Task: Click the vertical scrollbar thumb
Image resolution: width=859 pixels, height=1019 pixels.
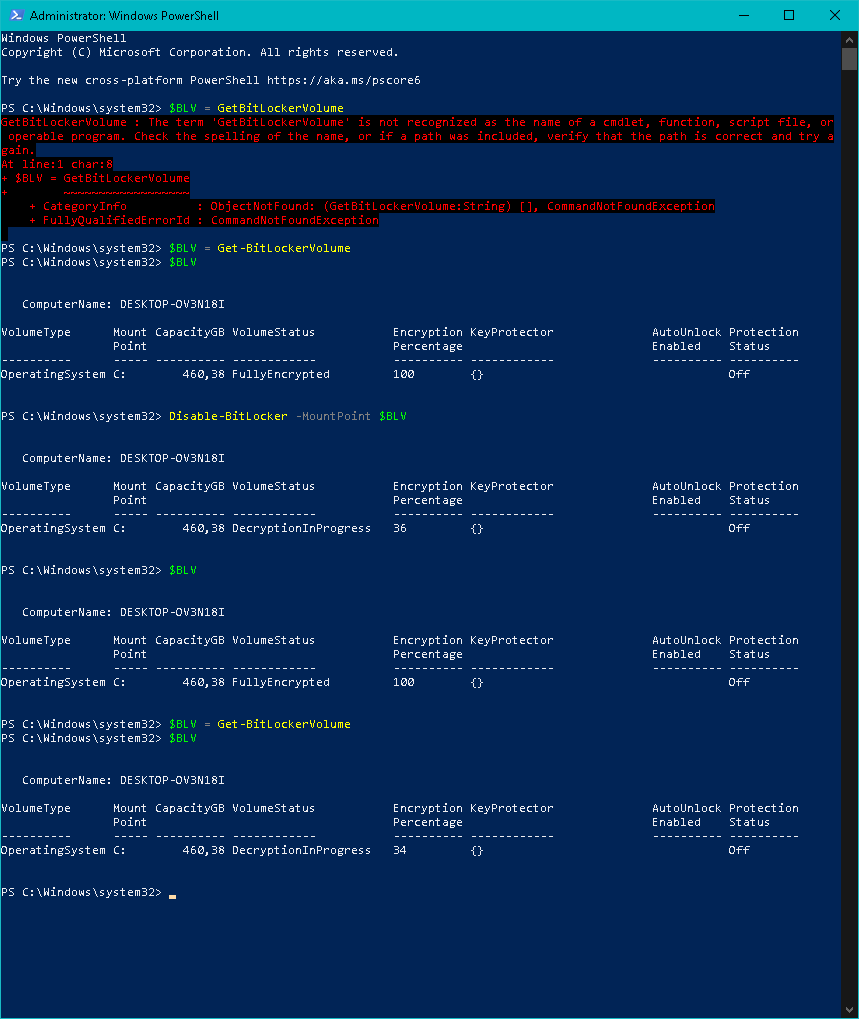Action: [x=849, y=58]
